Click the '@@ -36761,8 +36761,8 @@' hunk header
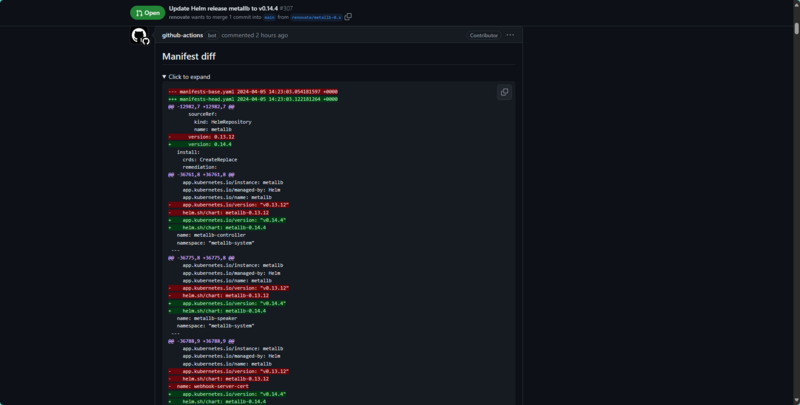Screen dimensions: 800x405 click(x=202, y=174)
